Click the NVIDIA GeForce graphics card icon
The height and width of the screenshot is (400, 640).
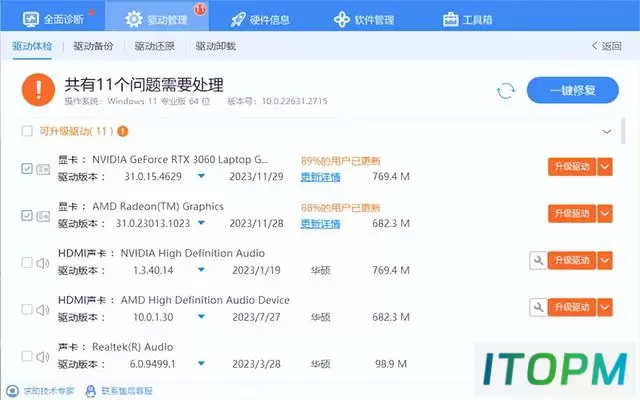43,169
